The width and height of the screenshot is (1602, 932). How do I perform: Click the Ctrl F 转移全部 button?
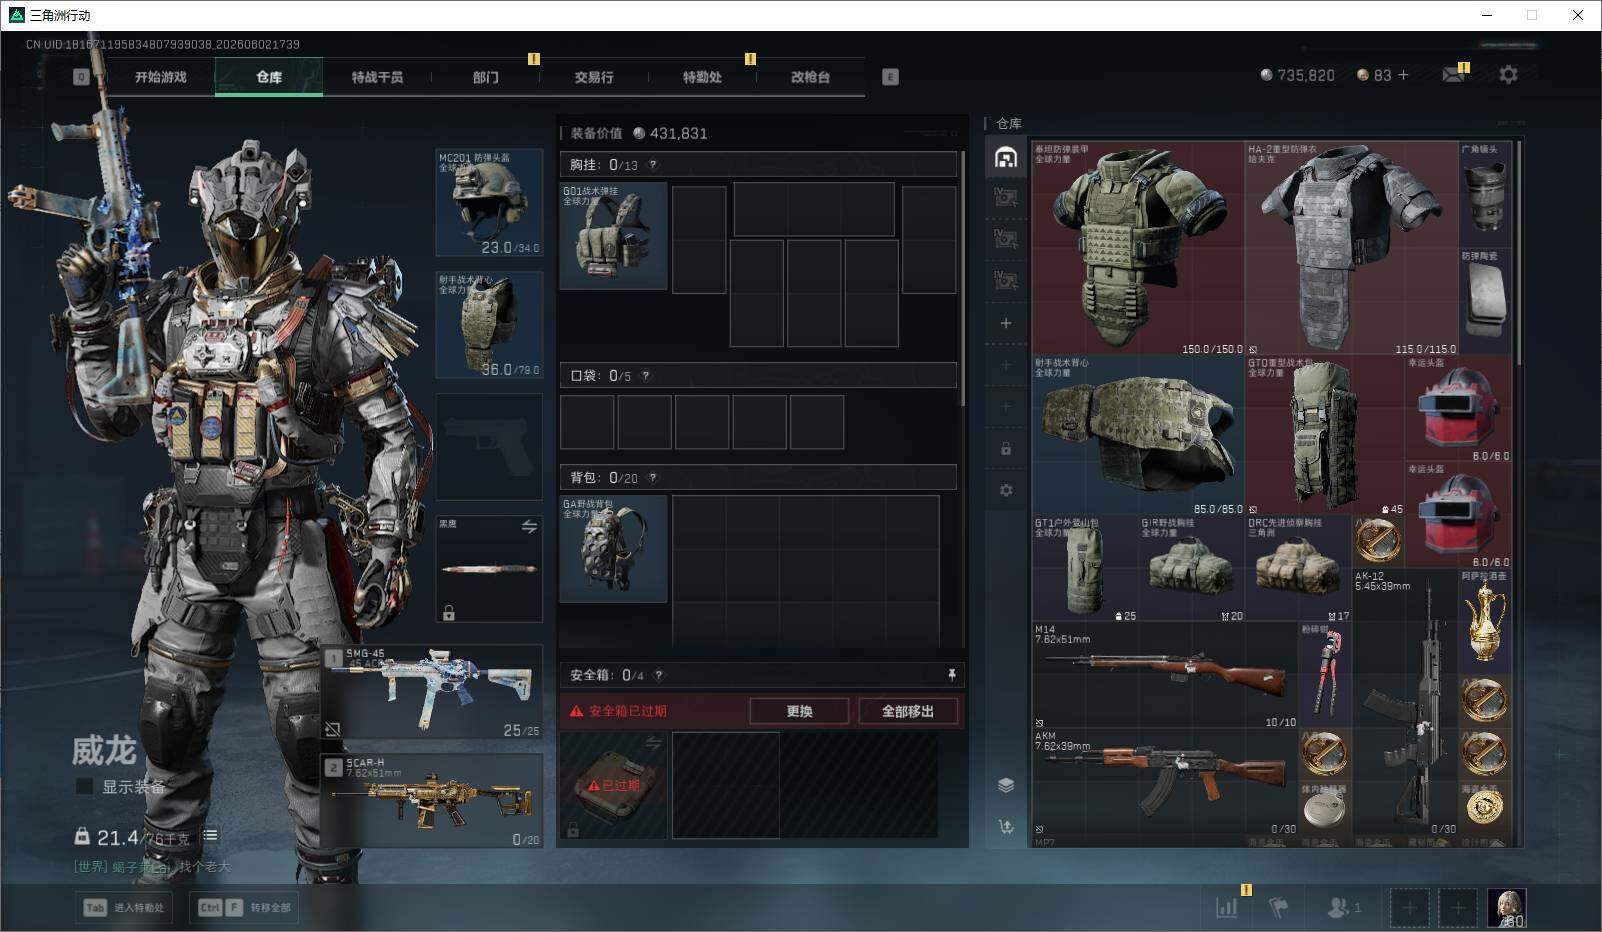click(244, 907)
